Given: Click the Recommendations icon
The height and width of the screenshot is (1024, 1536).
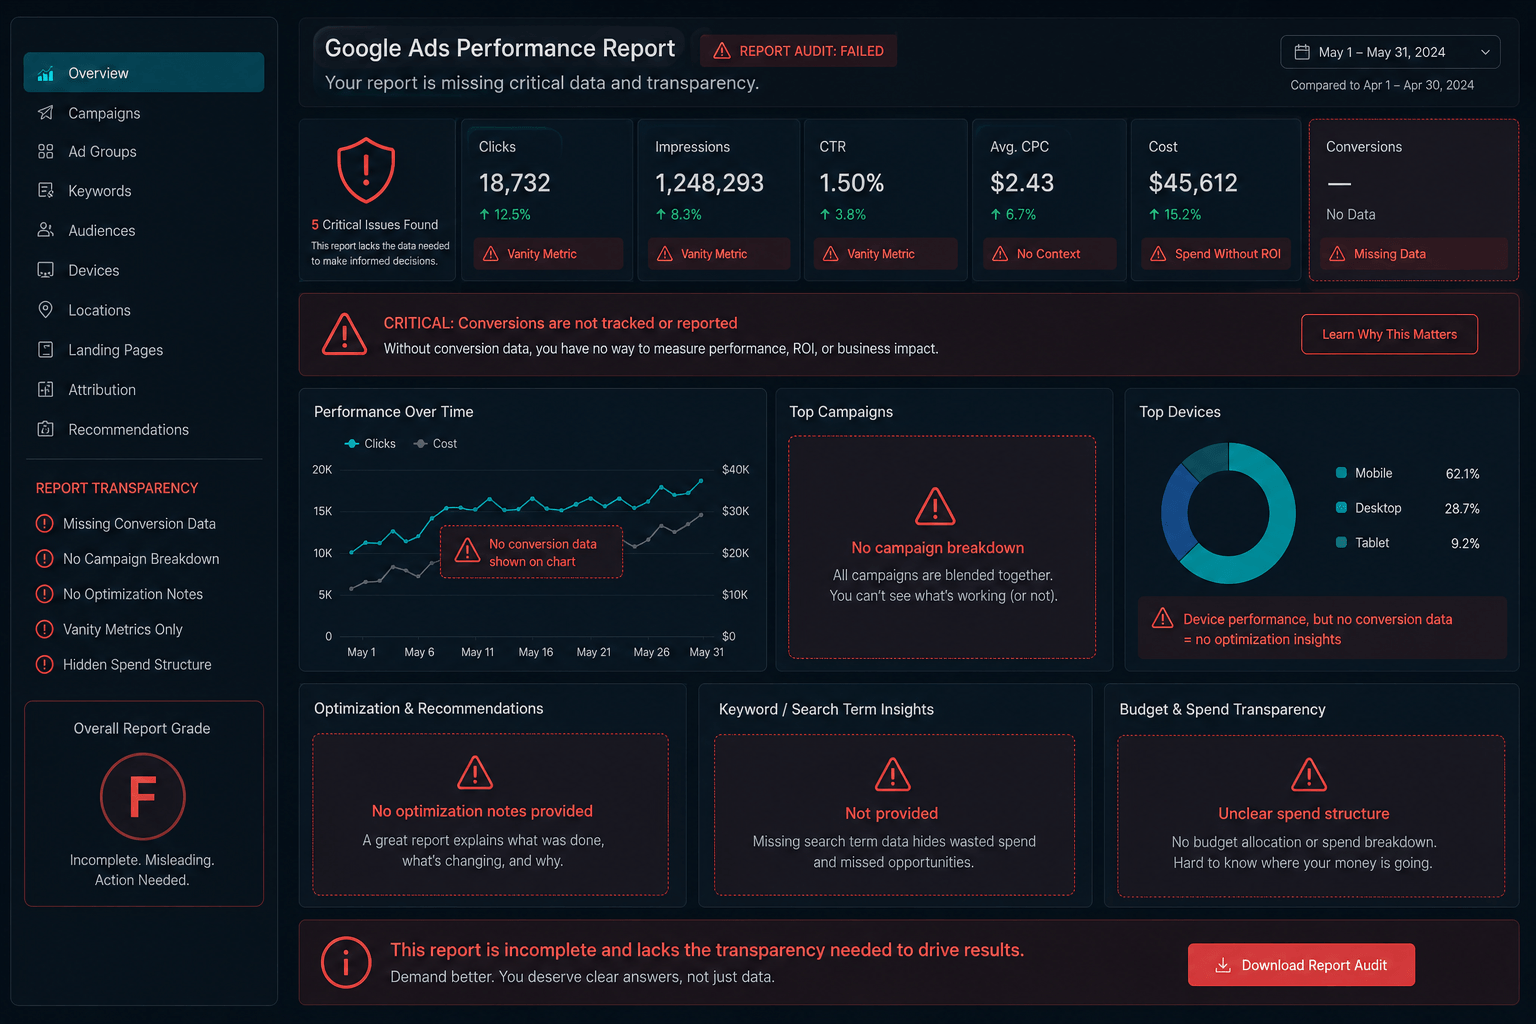Looking at the screenshot, I should pos(45,429).
